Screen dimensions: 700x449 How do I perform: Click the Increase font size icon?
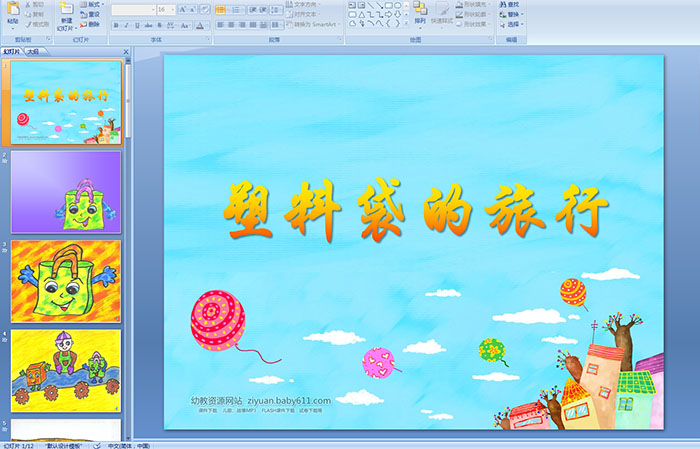click(182, 9)
